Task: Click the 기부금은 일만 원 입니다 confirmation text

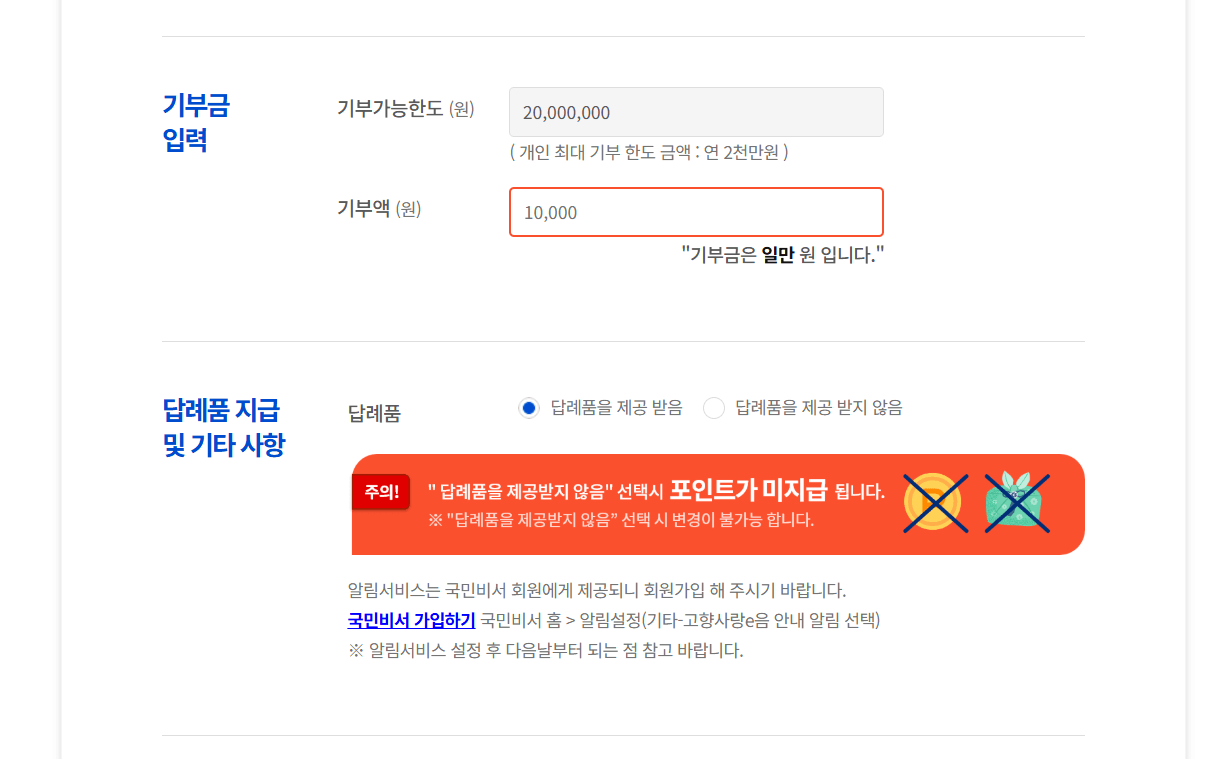Action: point(783,254)
